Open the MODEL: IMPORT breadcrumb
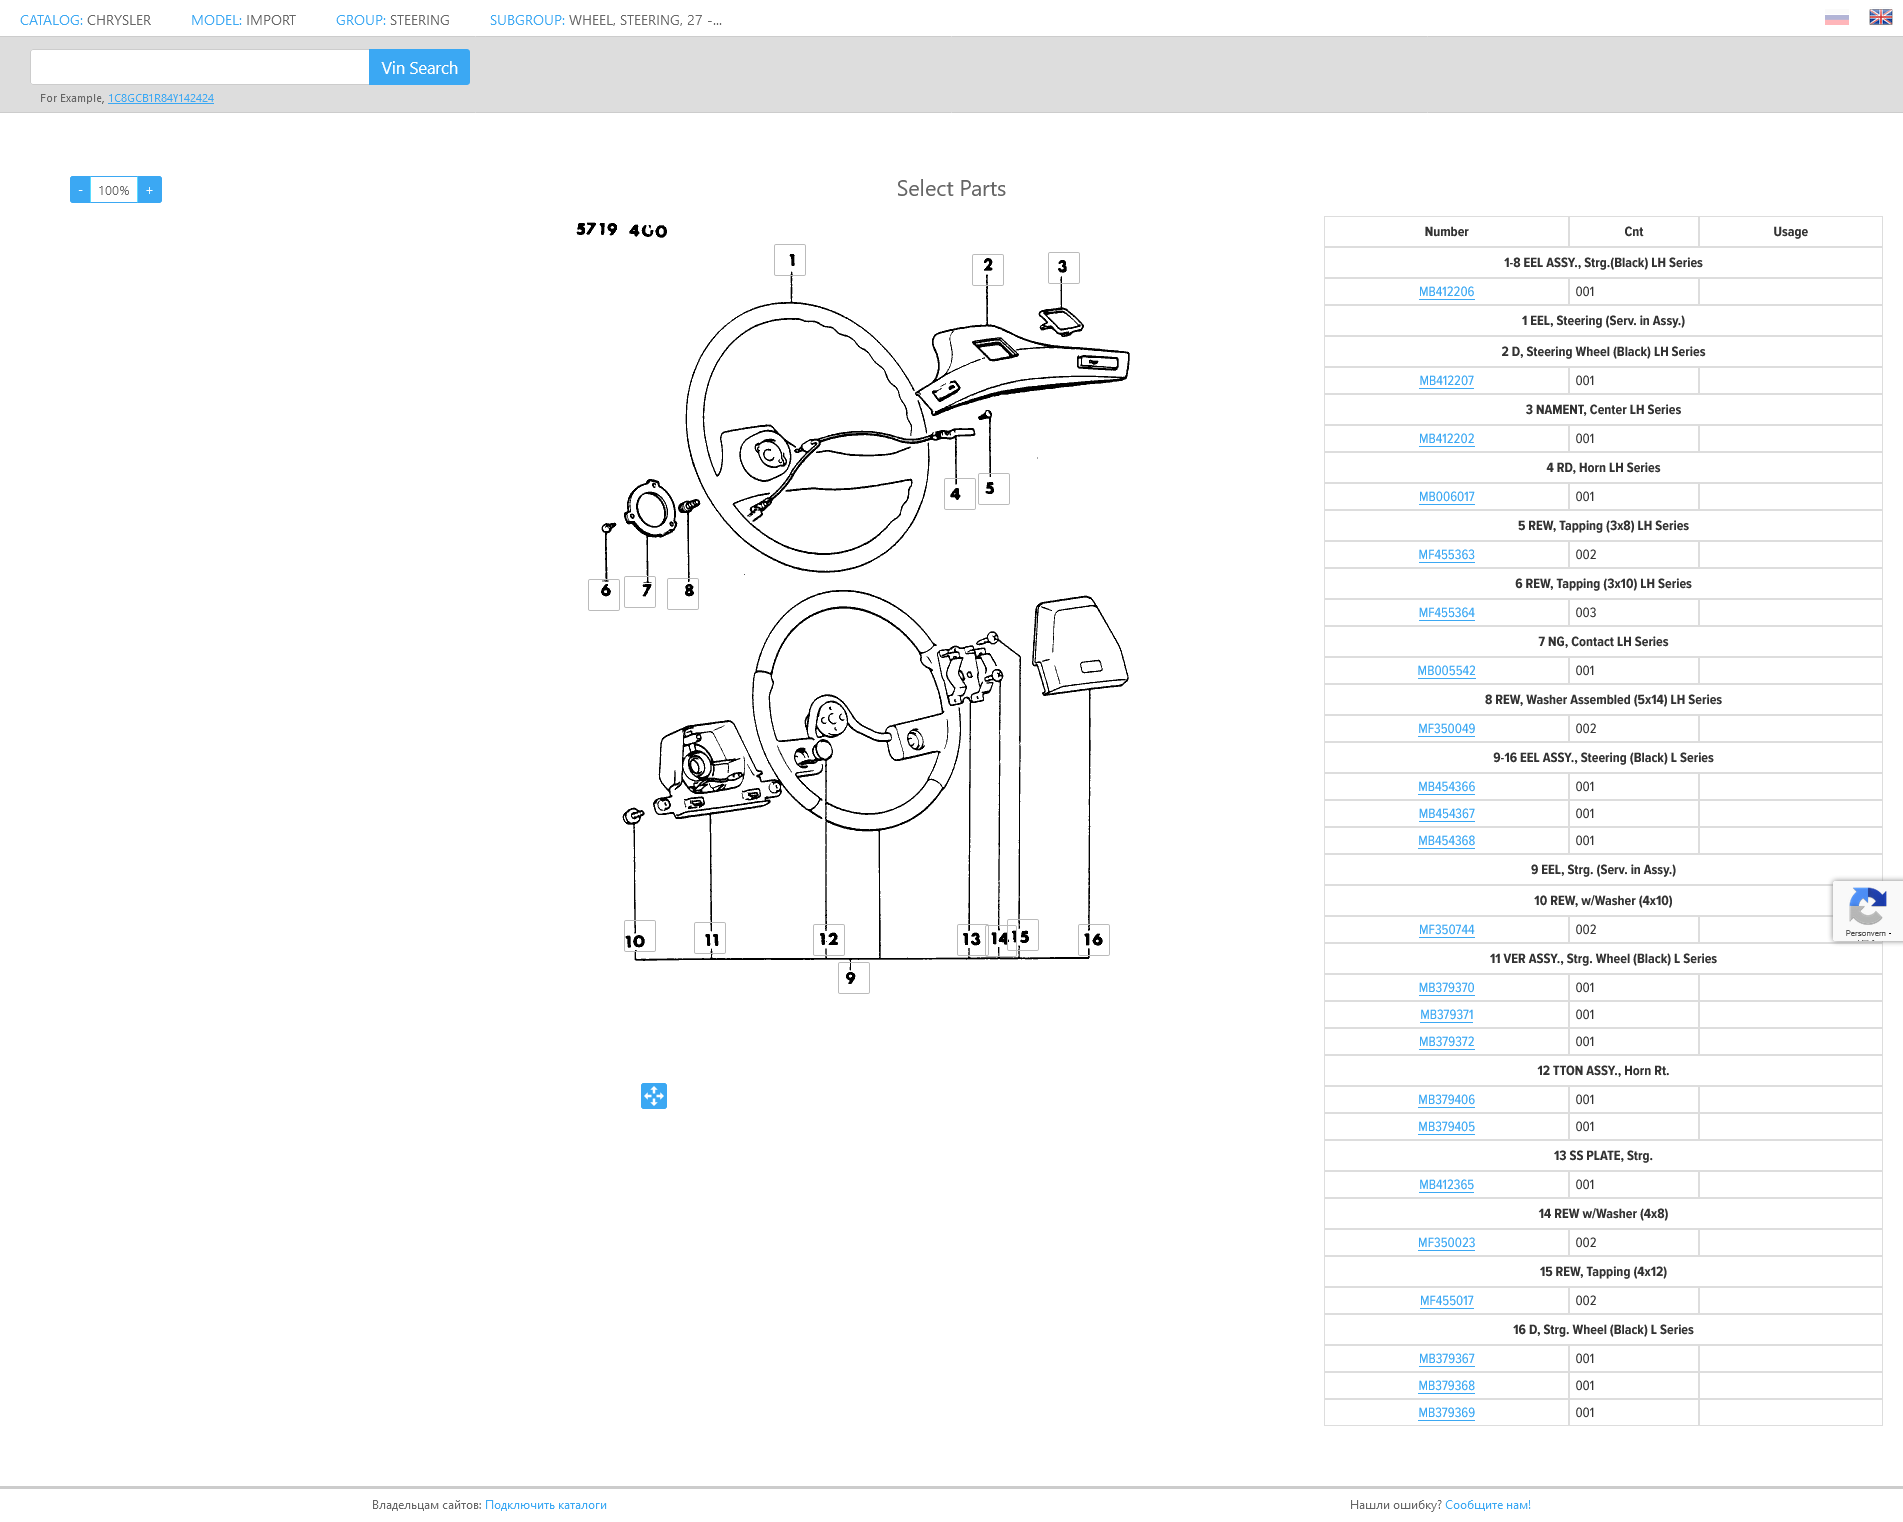 coord(243,20)
